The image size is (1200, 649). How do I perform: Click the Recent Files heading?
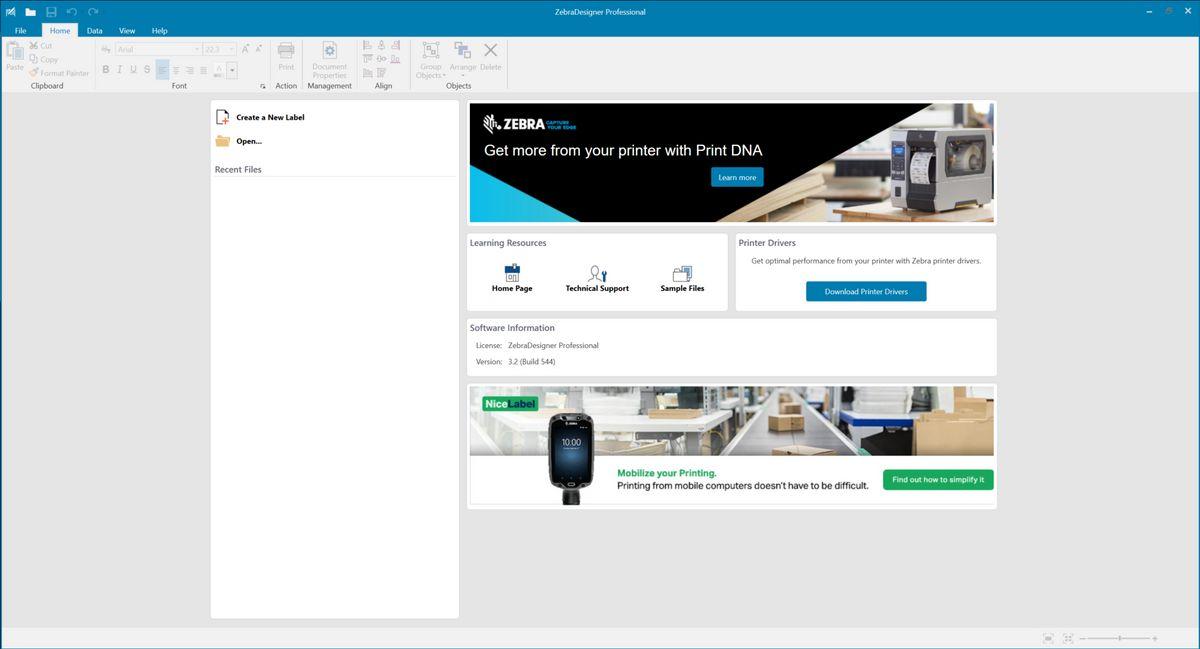[238, 169]
